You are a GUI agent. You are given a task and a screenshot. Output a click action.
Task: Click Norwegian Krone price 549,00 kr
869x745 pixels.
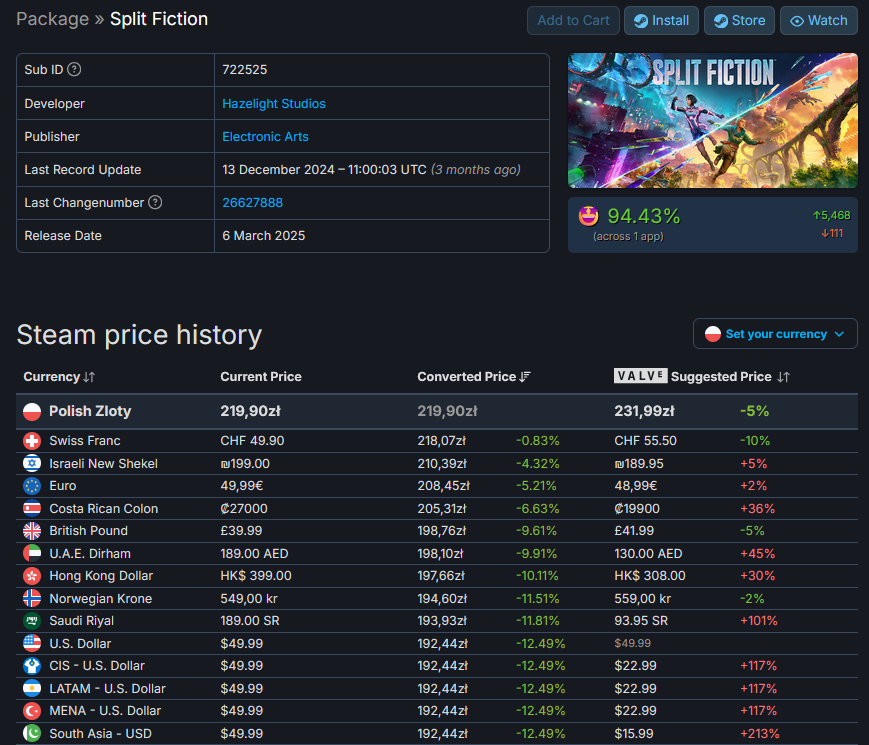pyautogui.click(x=249, y=598)
